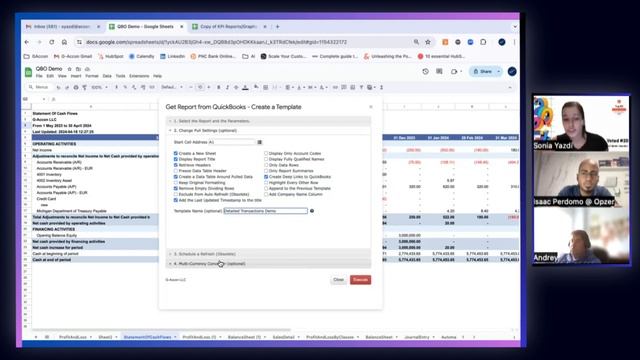The width and height of the screenshot is (640, 360).
Task: Click the print icon in Sheets toolbar
Action: pos(76,87)
